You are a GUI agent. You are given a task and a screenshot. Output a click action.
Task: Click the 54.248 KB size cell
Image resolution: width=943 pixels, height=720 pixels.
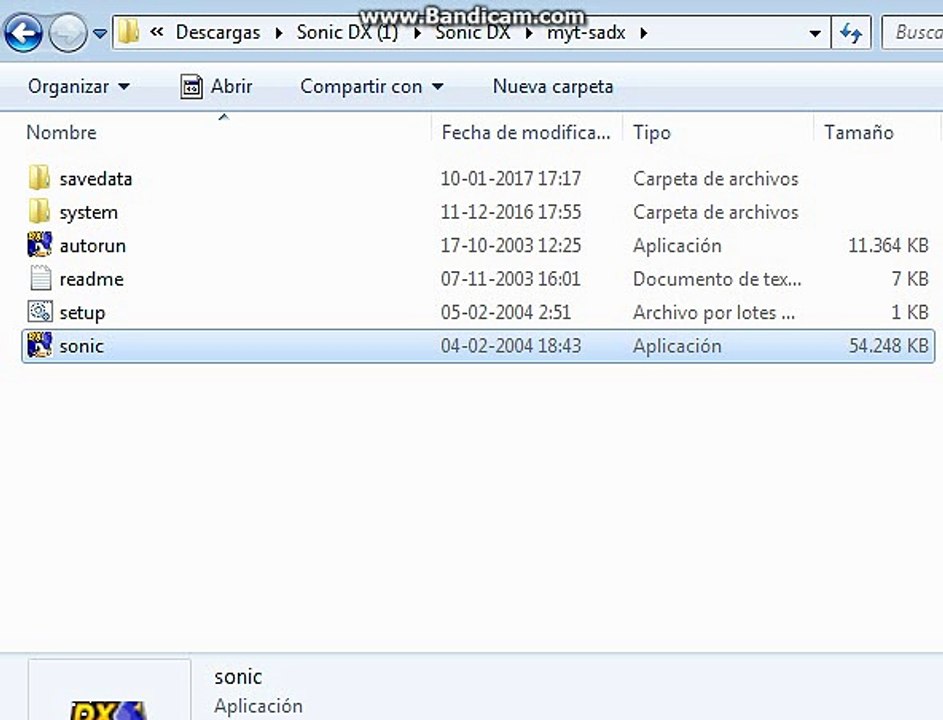point(888,346)
